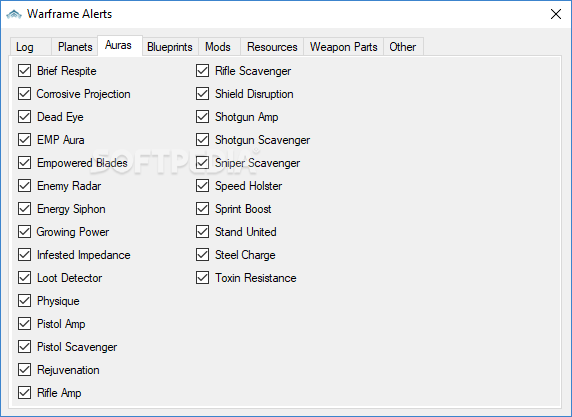Image resolution: width=572 pixels, height=417 pixels.
Task: Switch to the Resources tab
Action: [x=272, y=47]
